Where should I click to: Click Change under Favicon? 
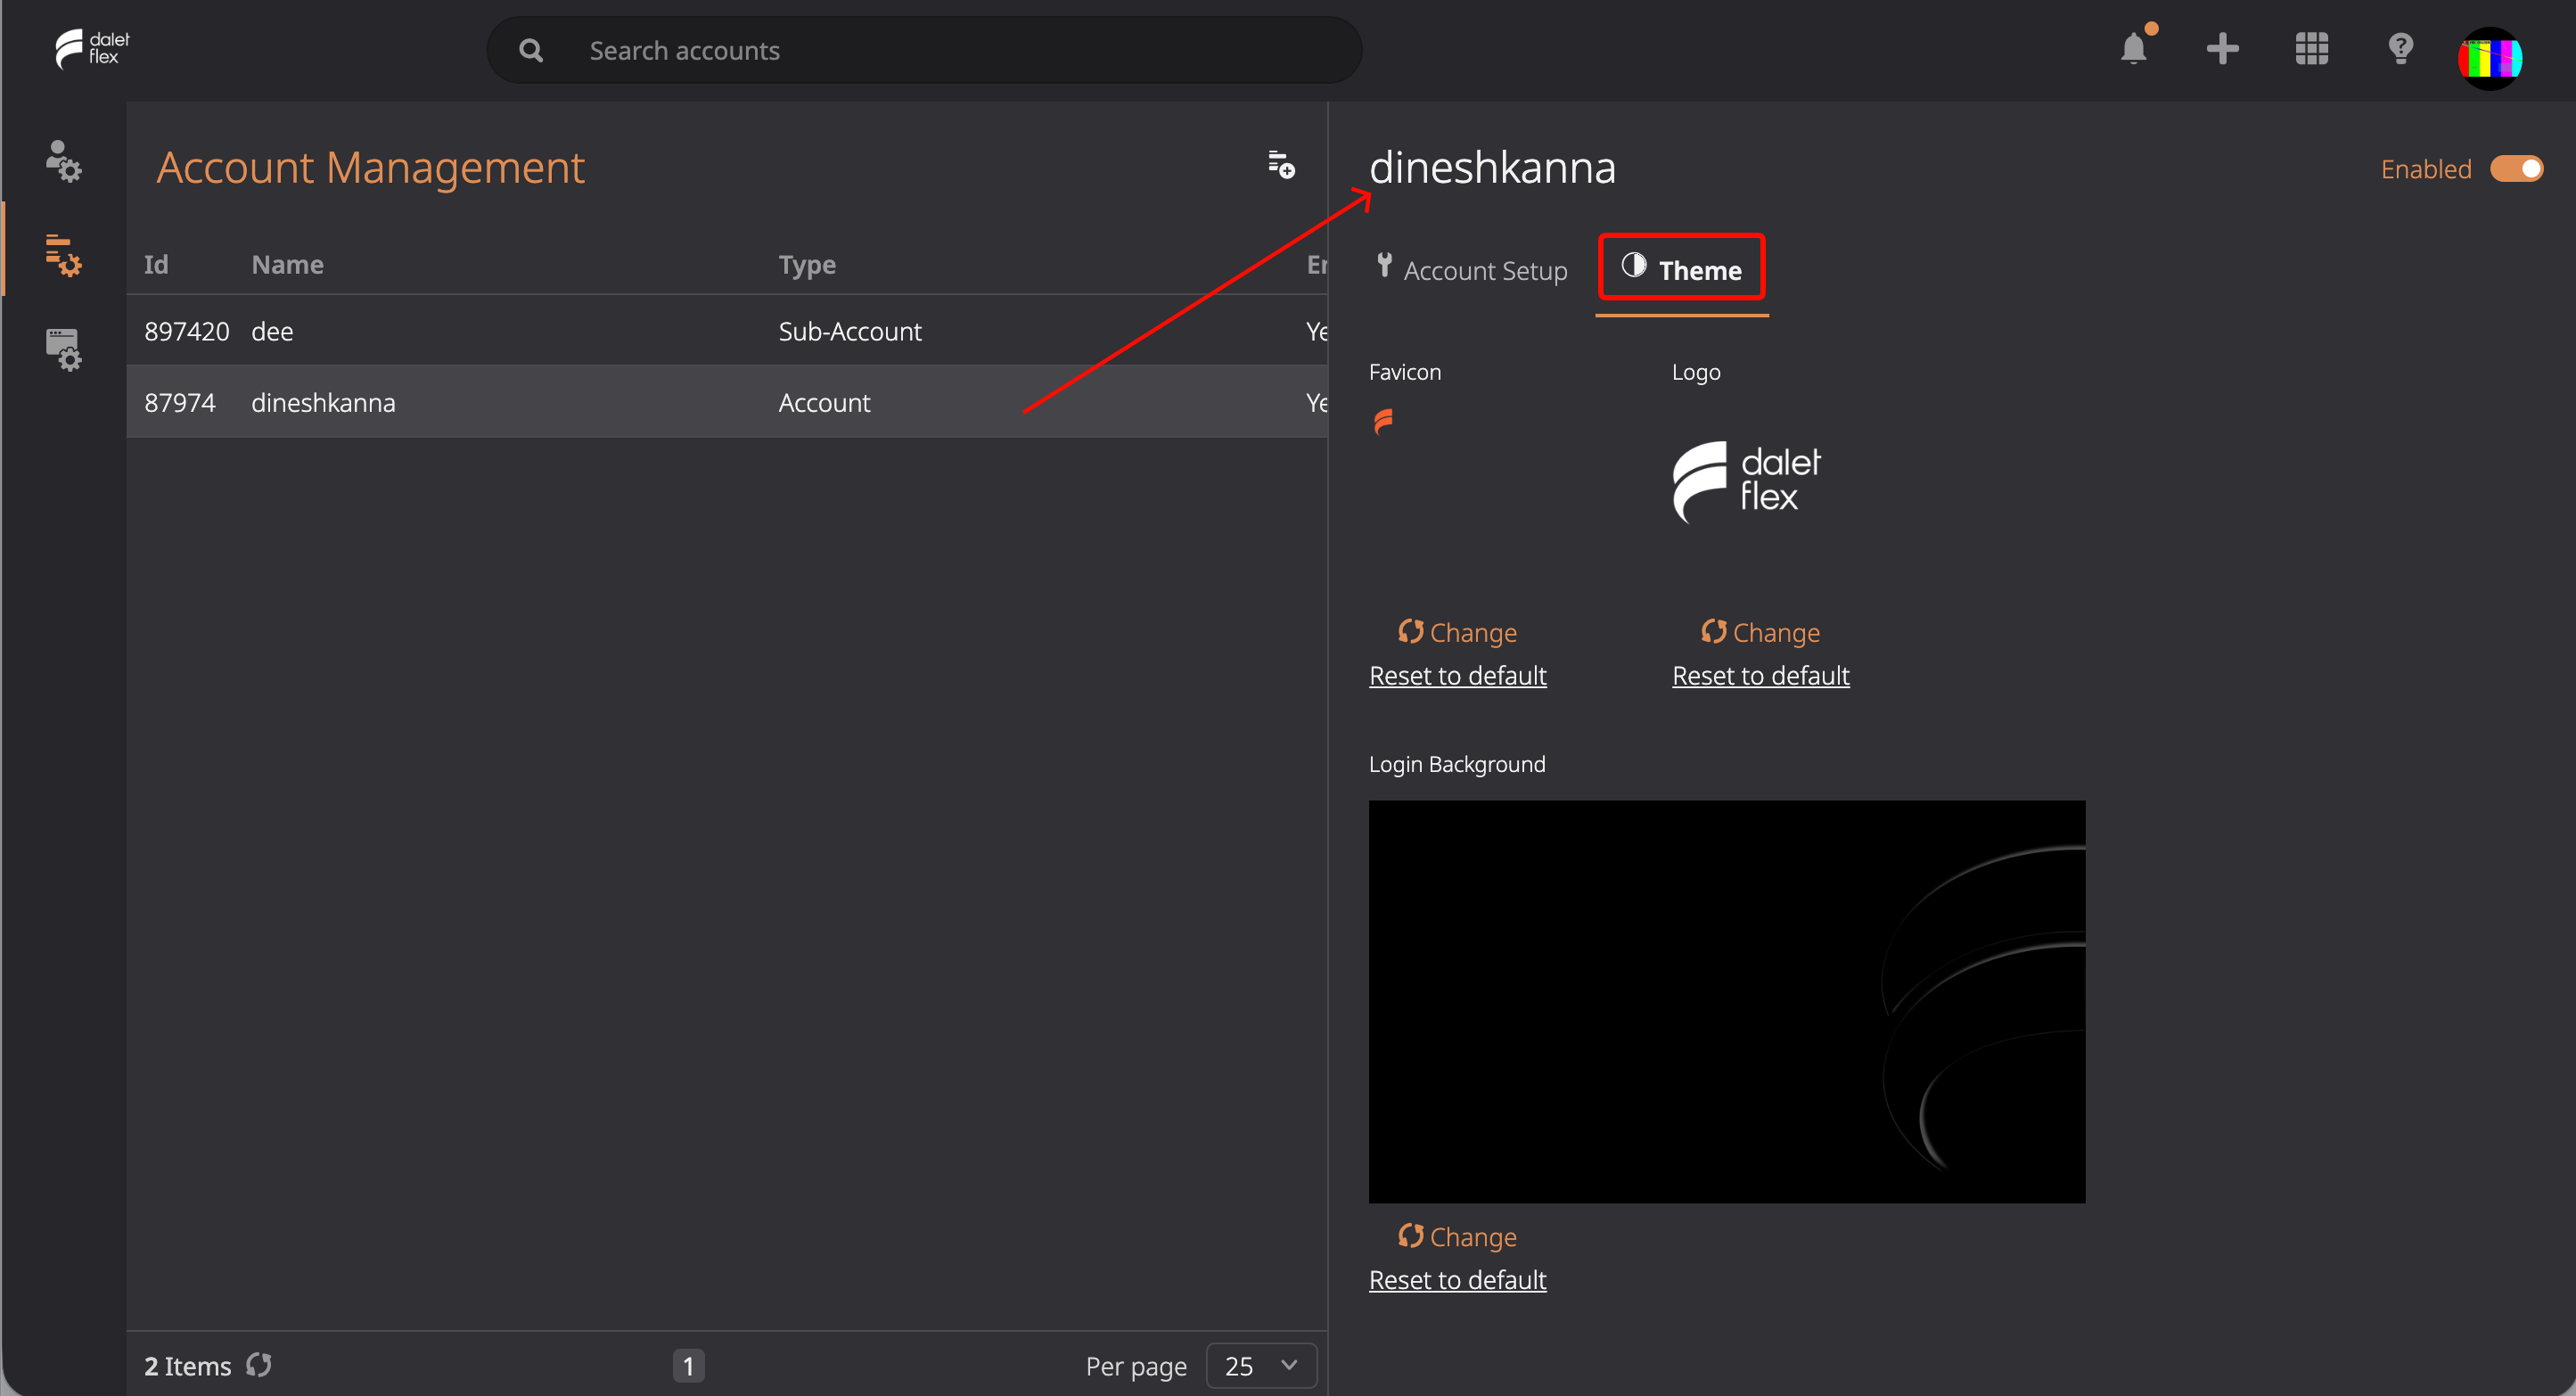coord(1457,632)
